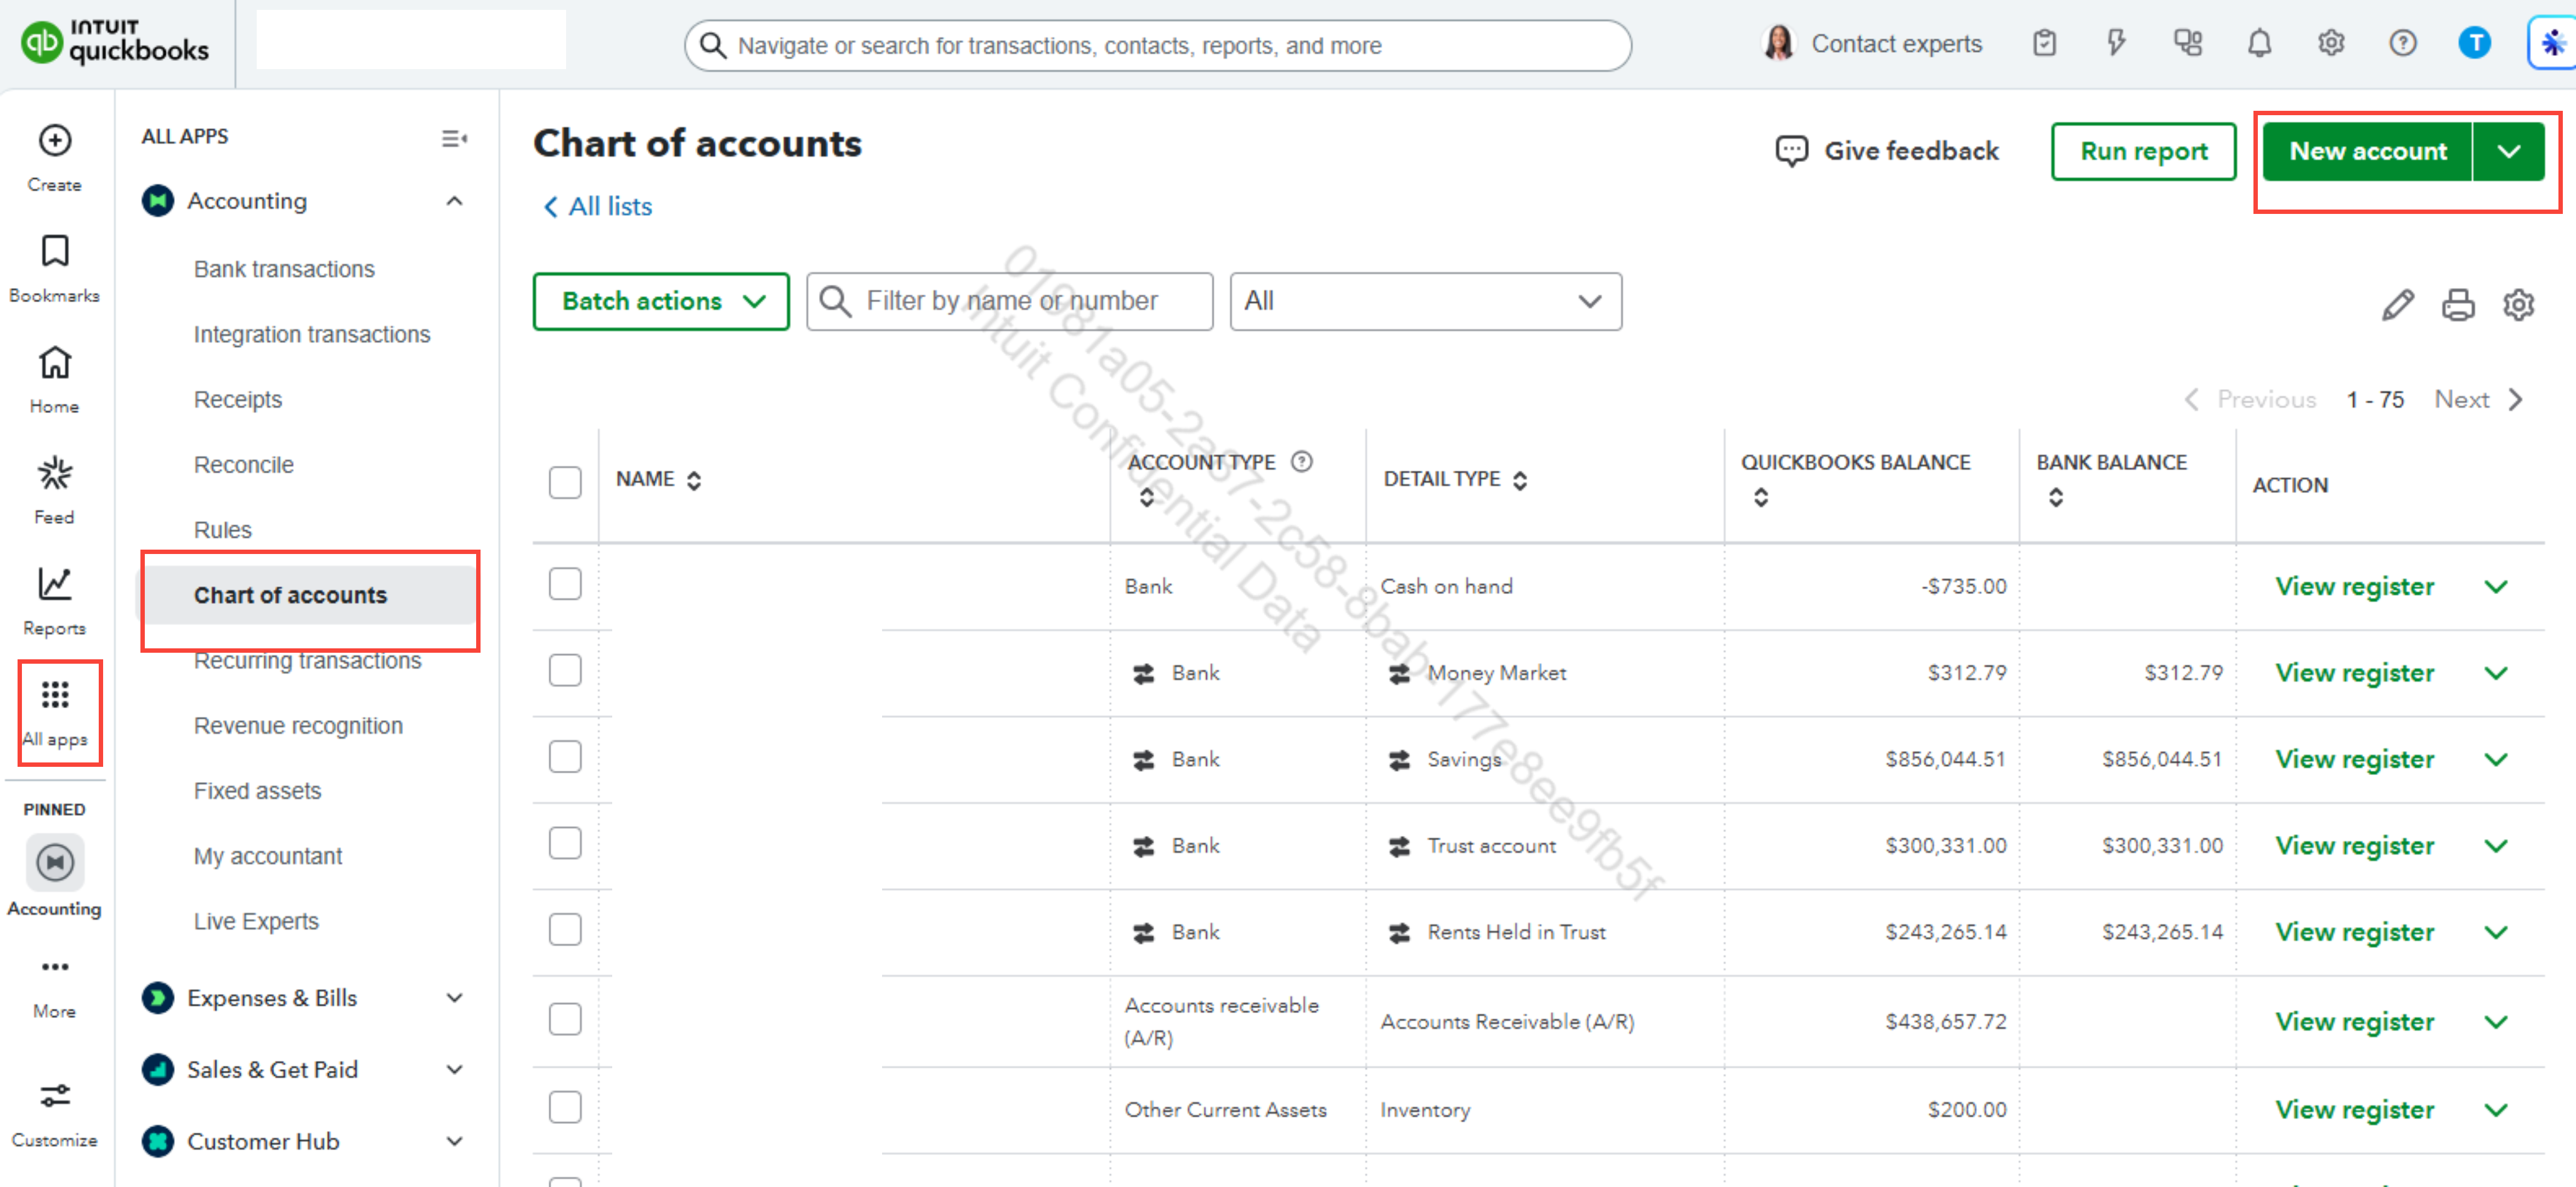
Task: Go back via All lists link
Action: [598, 207]
